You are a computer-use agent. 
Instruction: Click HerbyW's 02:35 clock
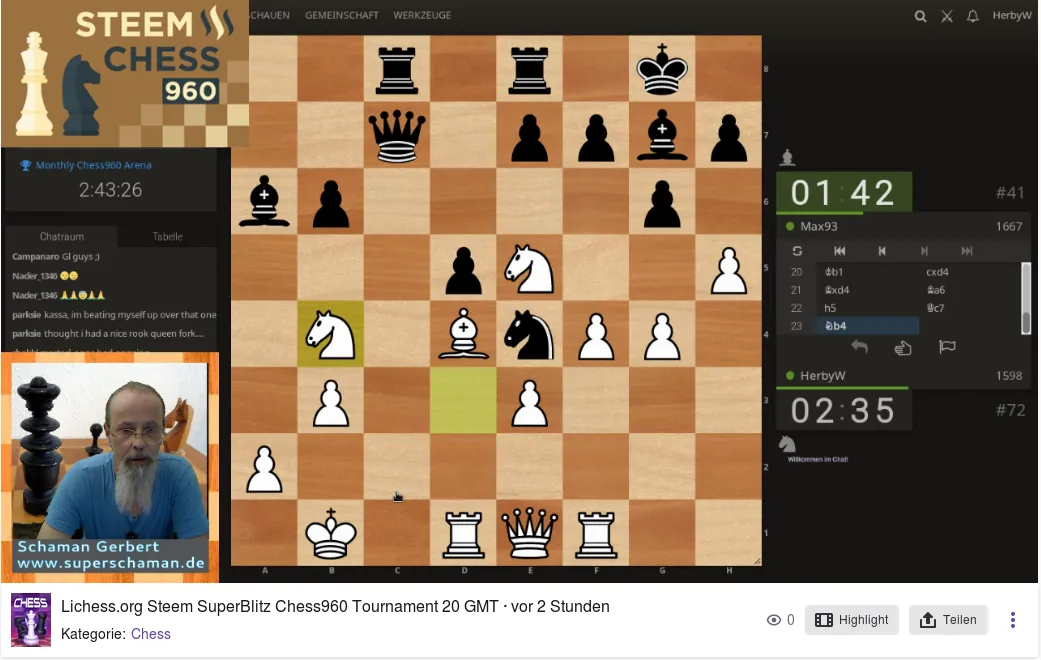point(844,410)
